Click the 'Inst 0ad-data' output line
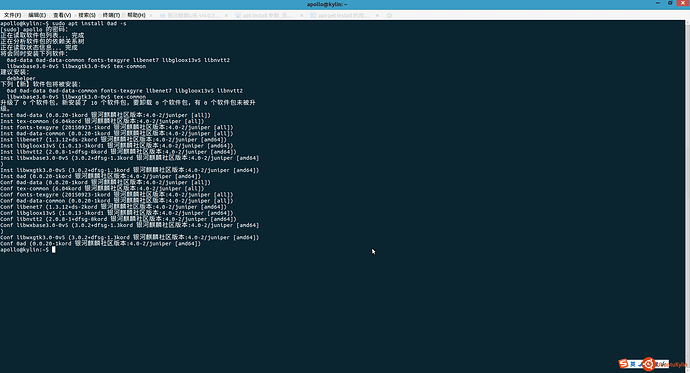Screen dimensions: 690x373 pyautogui.click(x=106, y=115)
